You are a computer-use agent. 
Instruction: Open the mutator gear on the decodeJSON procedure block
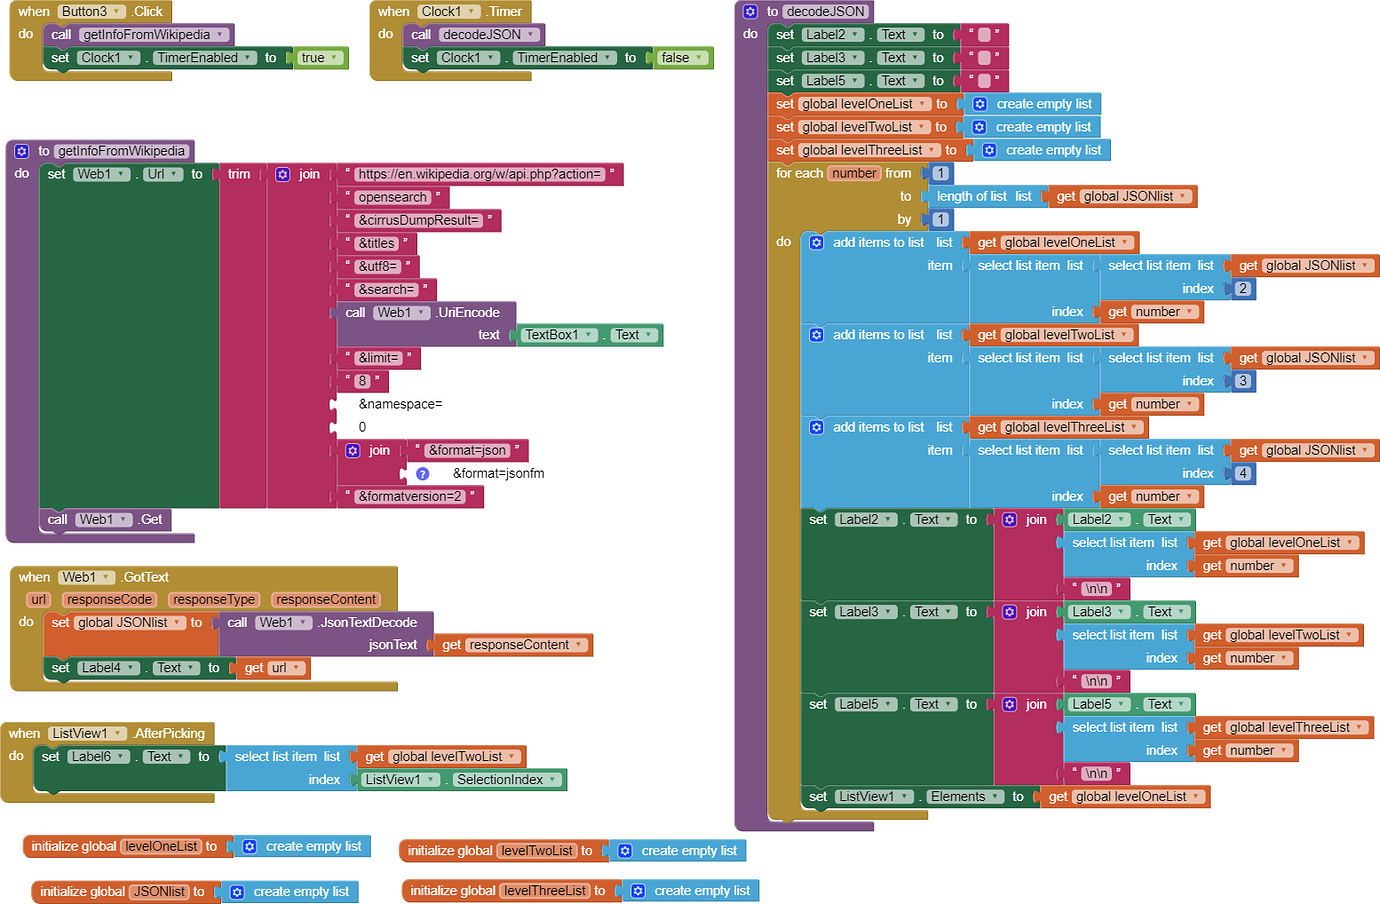[750, 10]
